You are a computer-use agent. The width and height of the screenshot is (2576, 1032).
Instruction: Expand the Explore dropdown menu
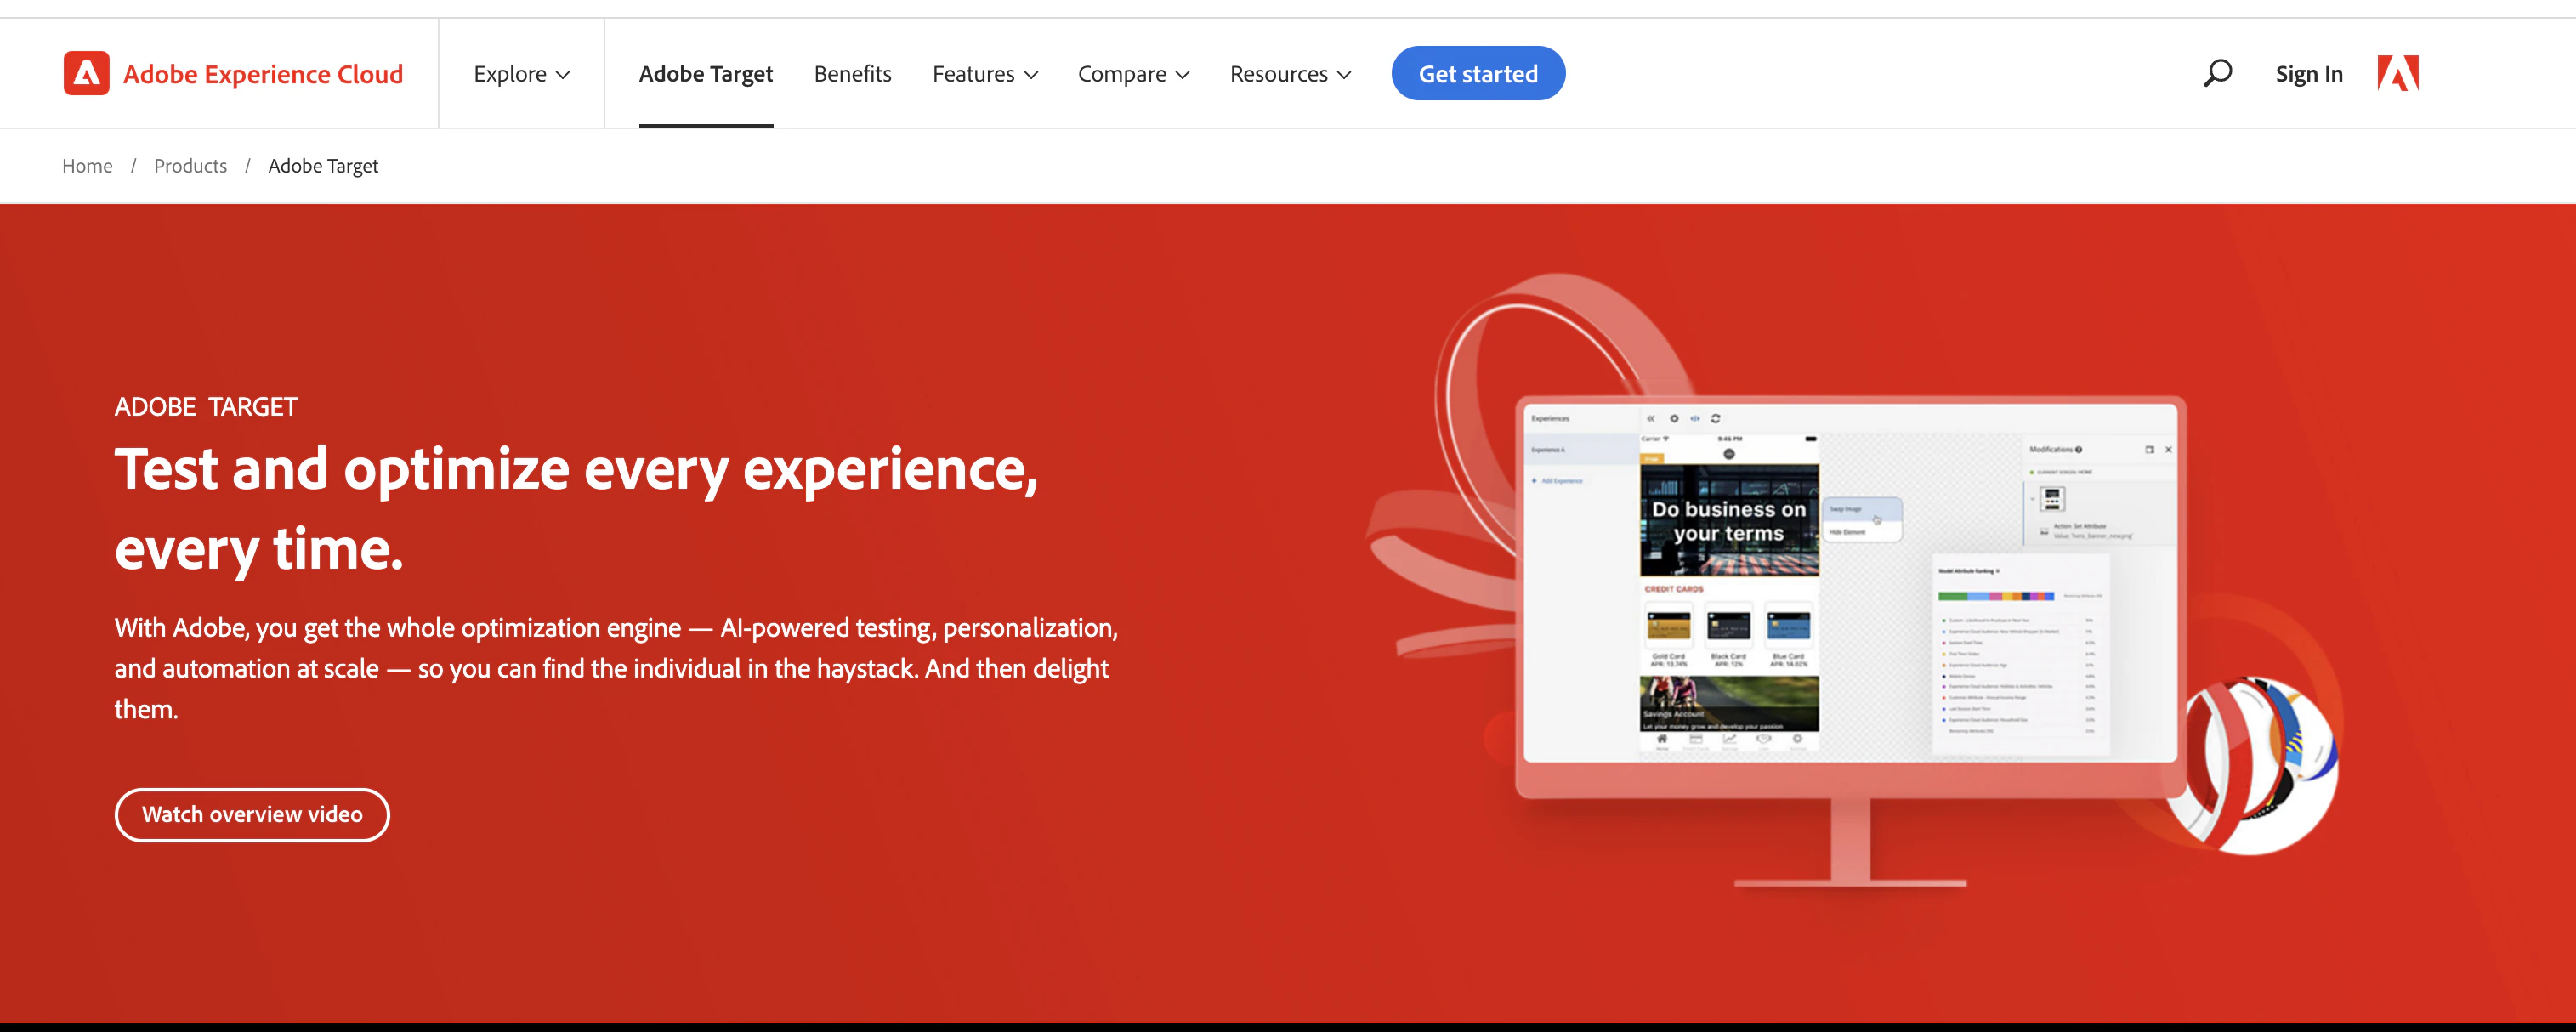coord(521,74)
